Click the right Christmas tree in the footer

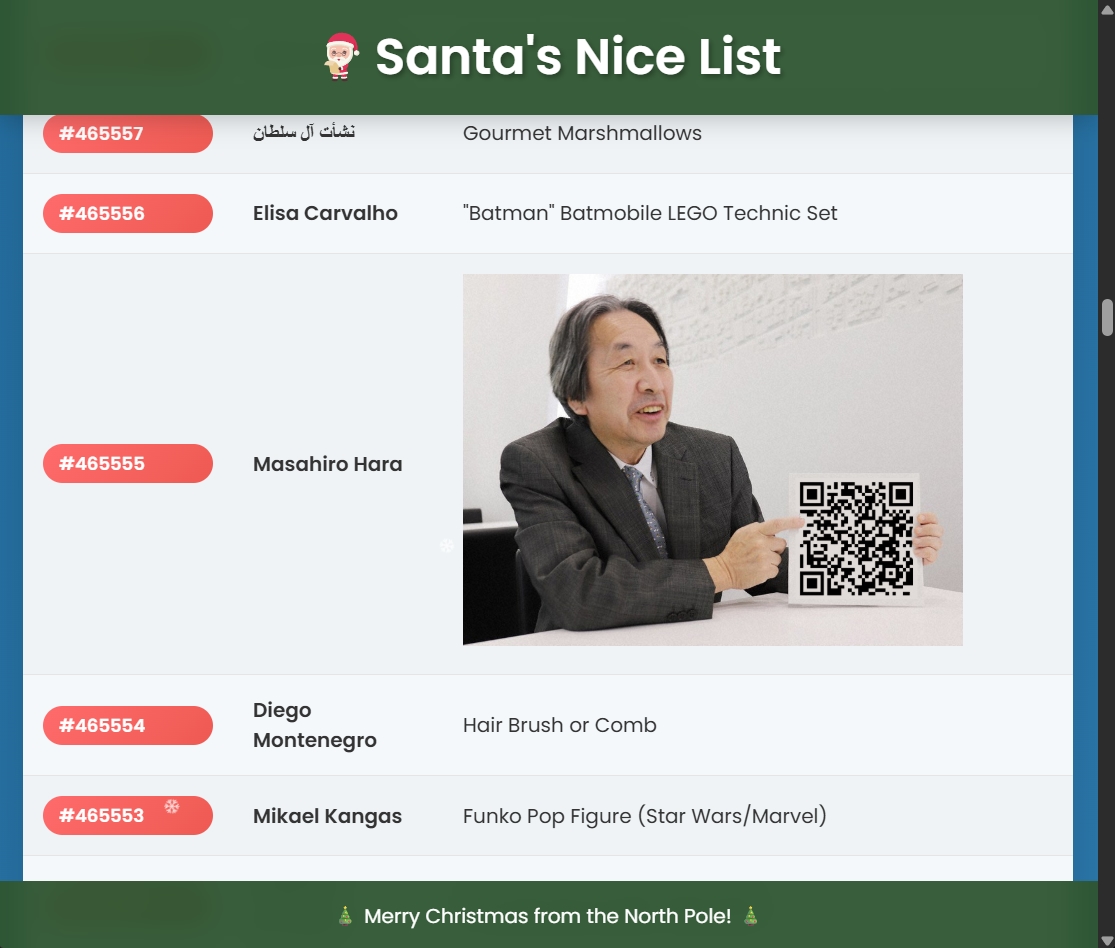(750, 916)
